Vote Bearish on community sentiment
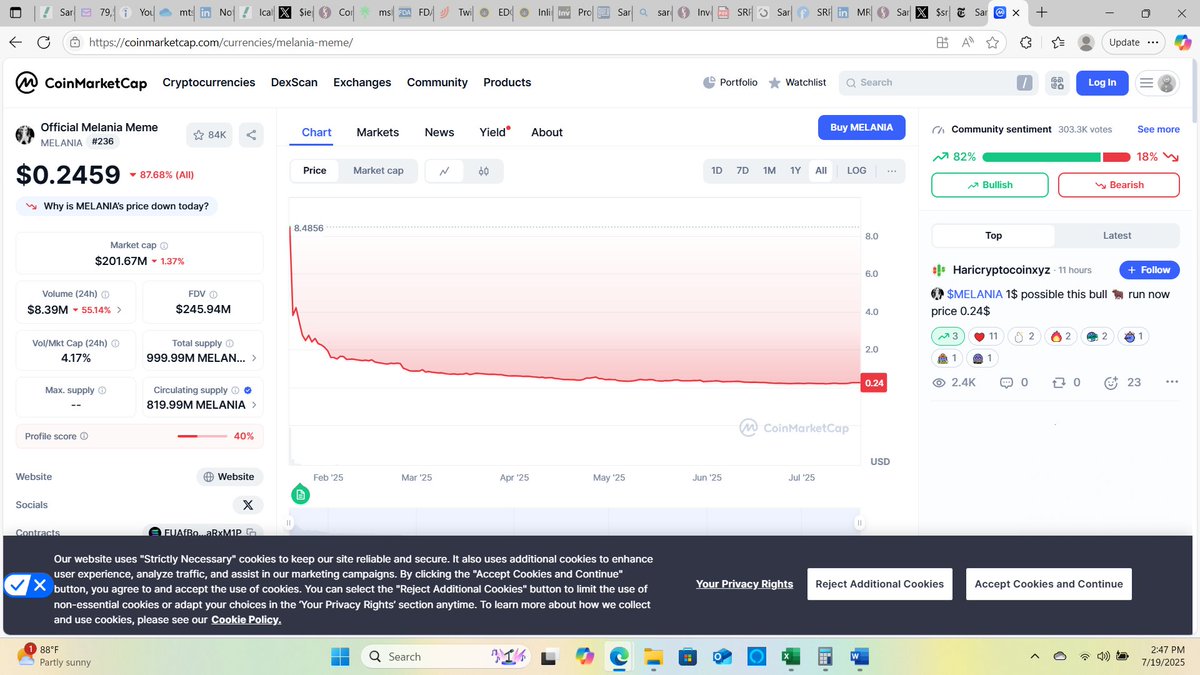The width and height of the screenshot is (1200, 675). coord(1119,185)
